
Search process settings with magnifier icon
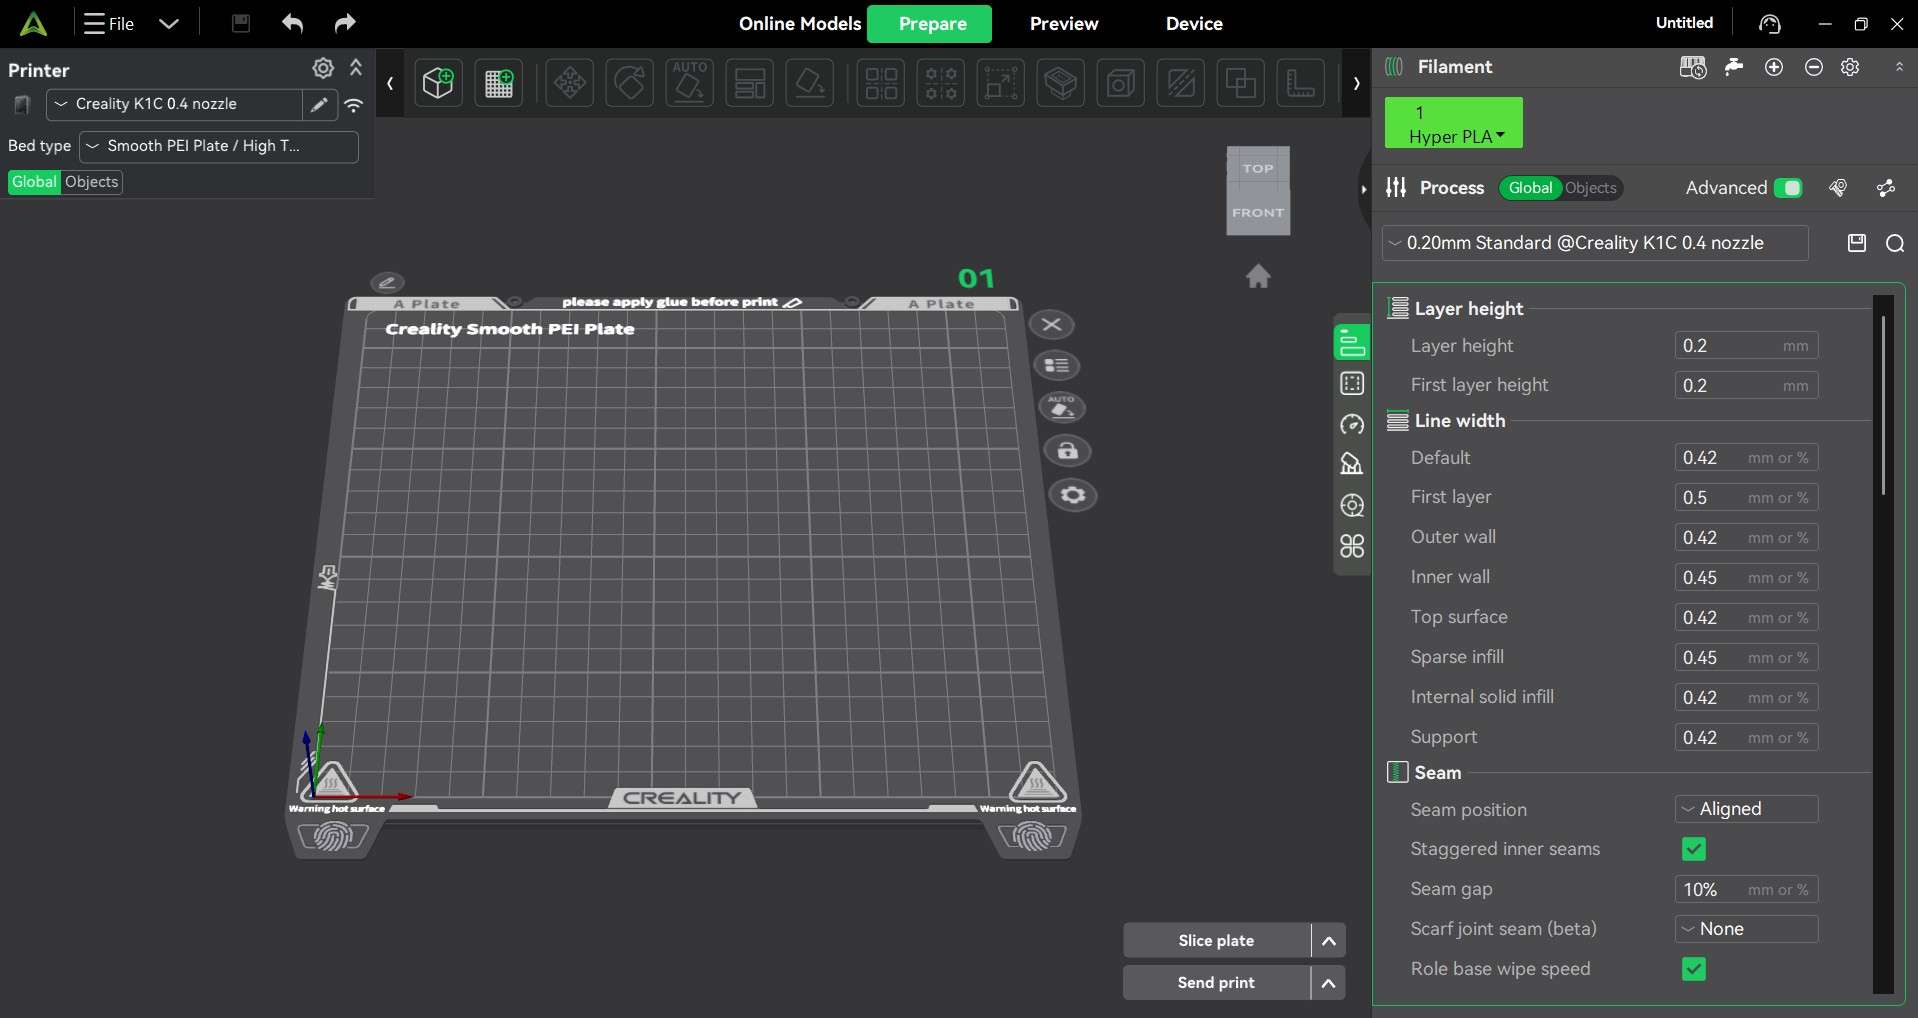click(x=1895, y=243)
